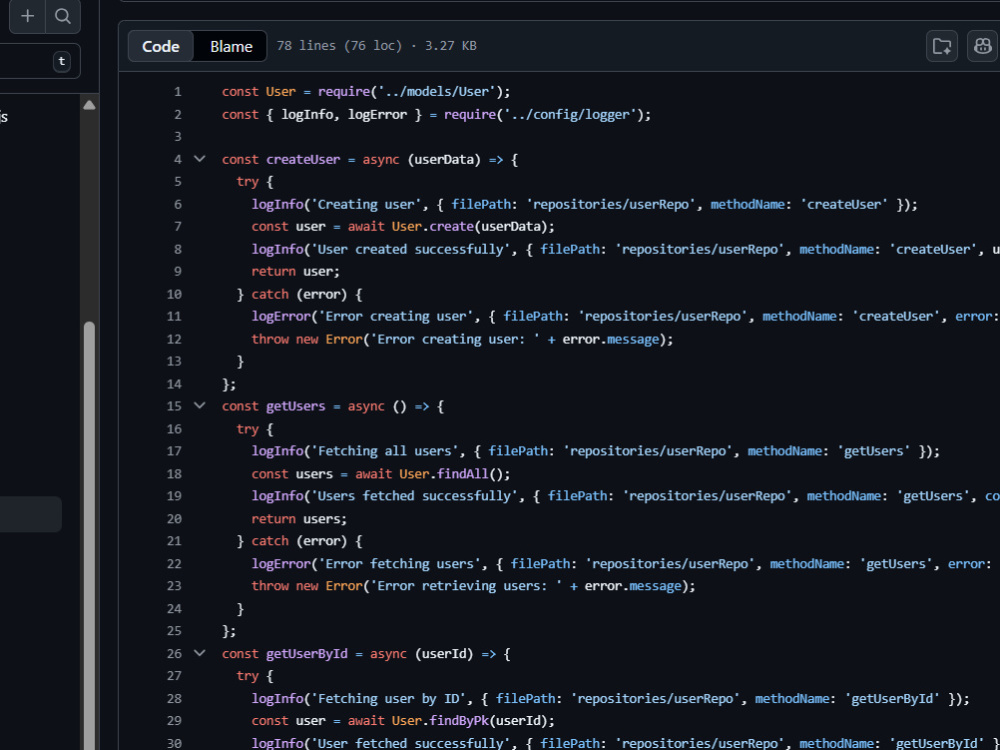Click line number 23
Image resolution: width=1000 pixels, height=750 pixels.
pos(174,586)
